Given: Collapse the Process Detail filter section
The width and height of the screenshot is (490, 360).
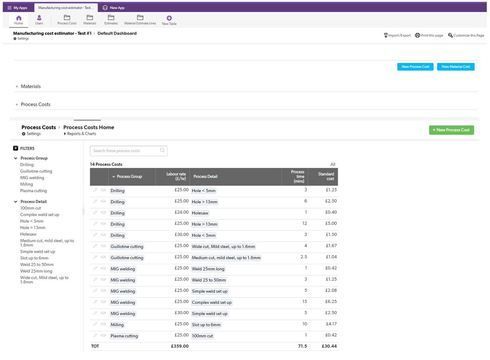Looking at the screenshot, I should point(15,202).
